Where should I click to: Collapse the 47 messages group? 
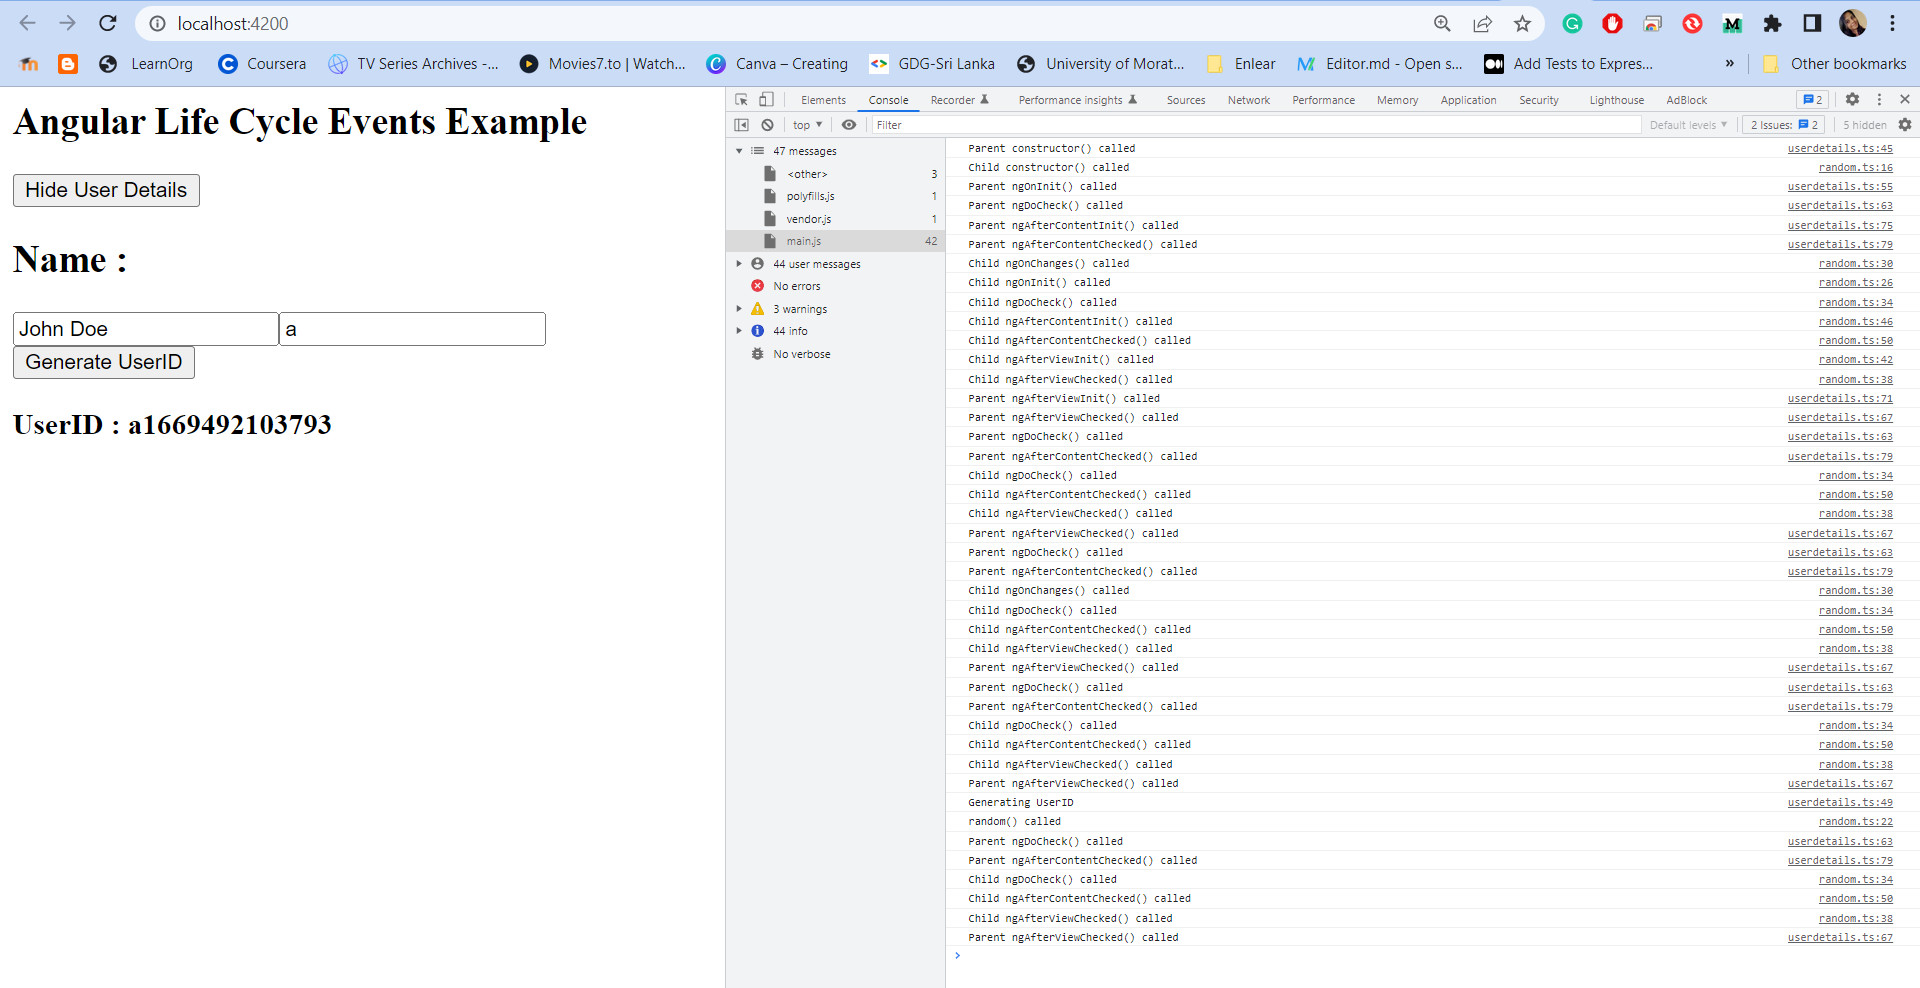click(x=739, y=151)
